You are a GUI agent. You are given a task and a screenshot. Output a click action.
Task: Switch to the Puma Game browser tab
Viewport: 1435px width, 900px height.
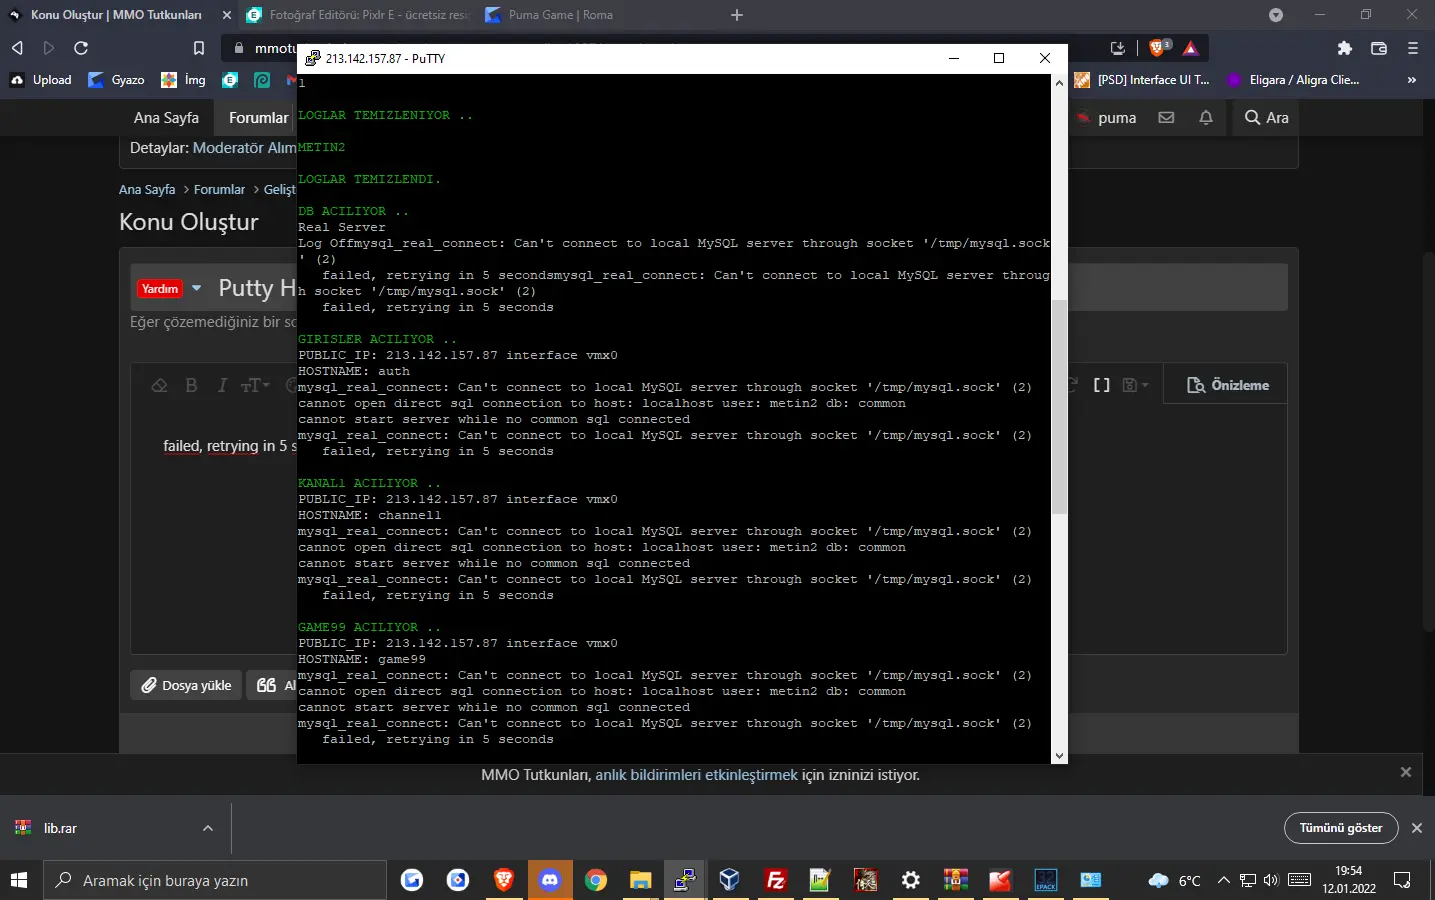pos(560,15)
